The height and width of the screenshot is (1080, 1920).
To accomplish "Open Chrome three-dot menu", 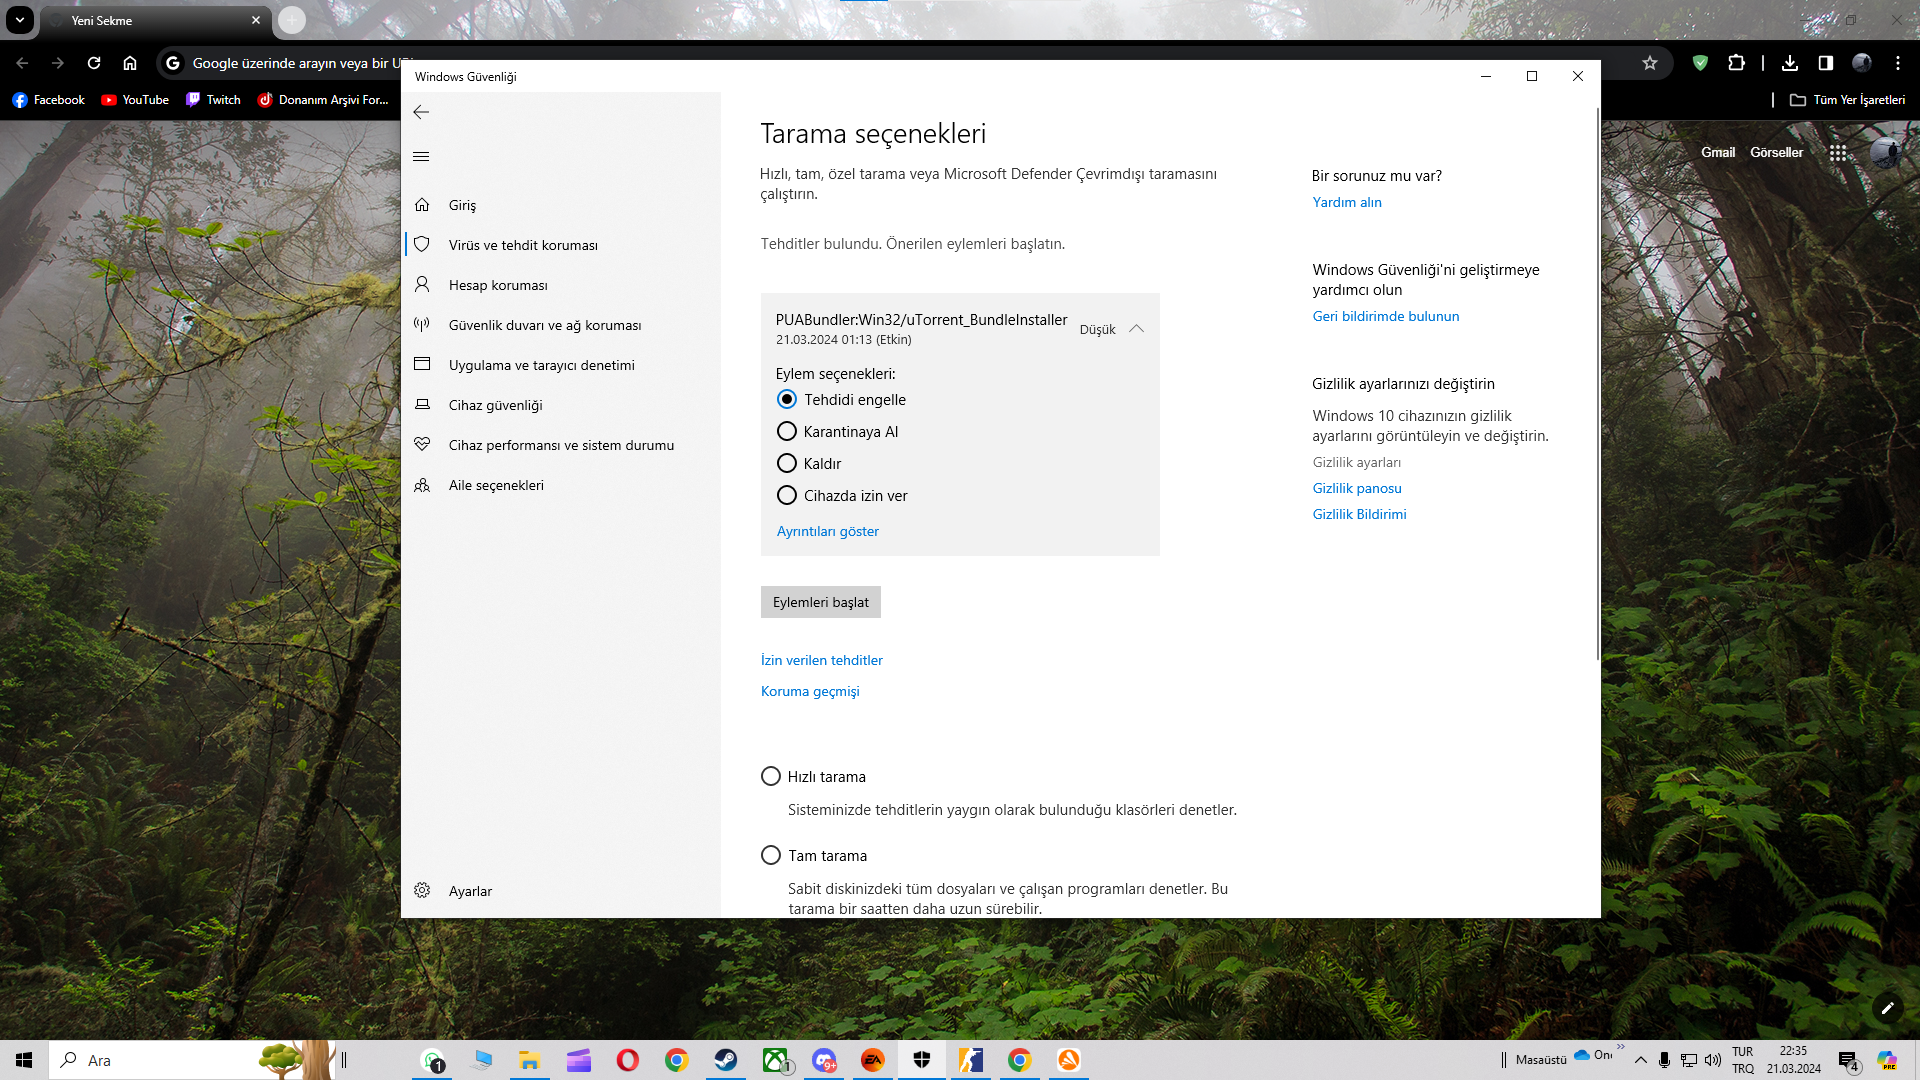I will (x=1898, y=63).
